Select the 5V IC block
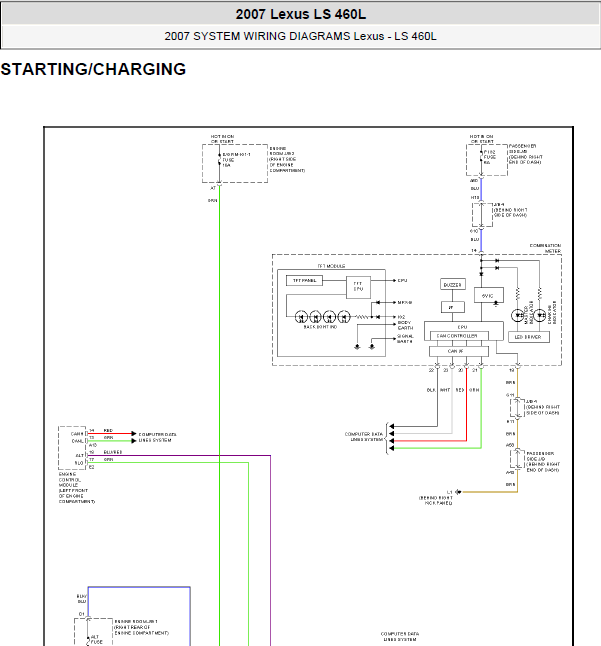 coord(489,295)
